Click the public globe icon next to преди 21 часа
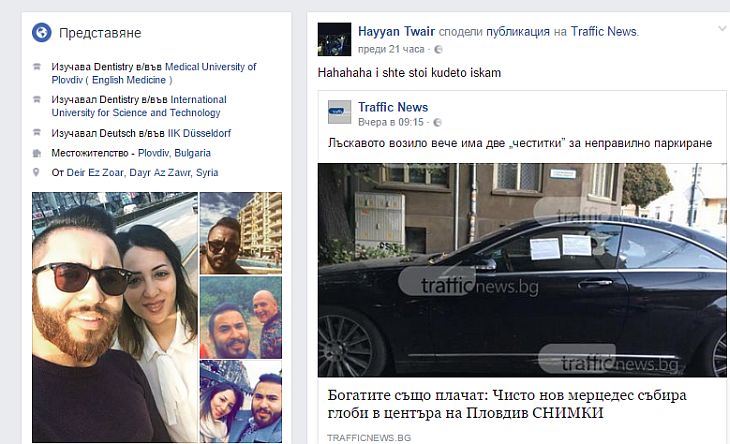Viewport: 730px width, 444px height. [x=438, y=49]
